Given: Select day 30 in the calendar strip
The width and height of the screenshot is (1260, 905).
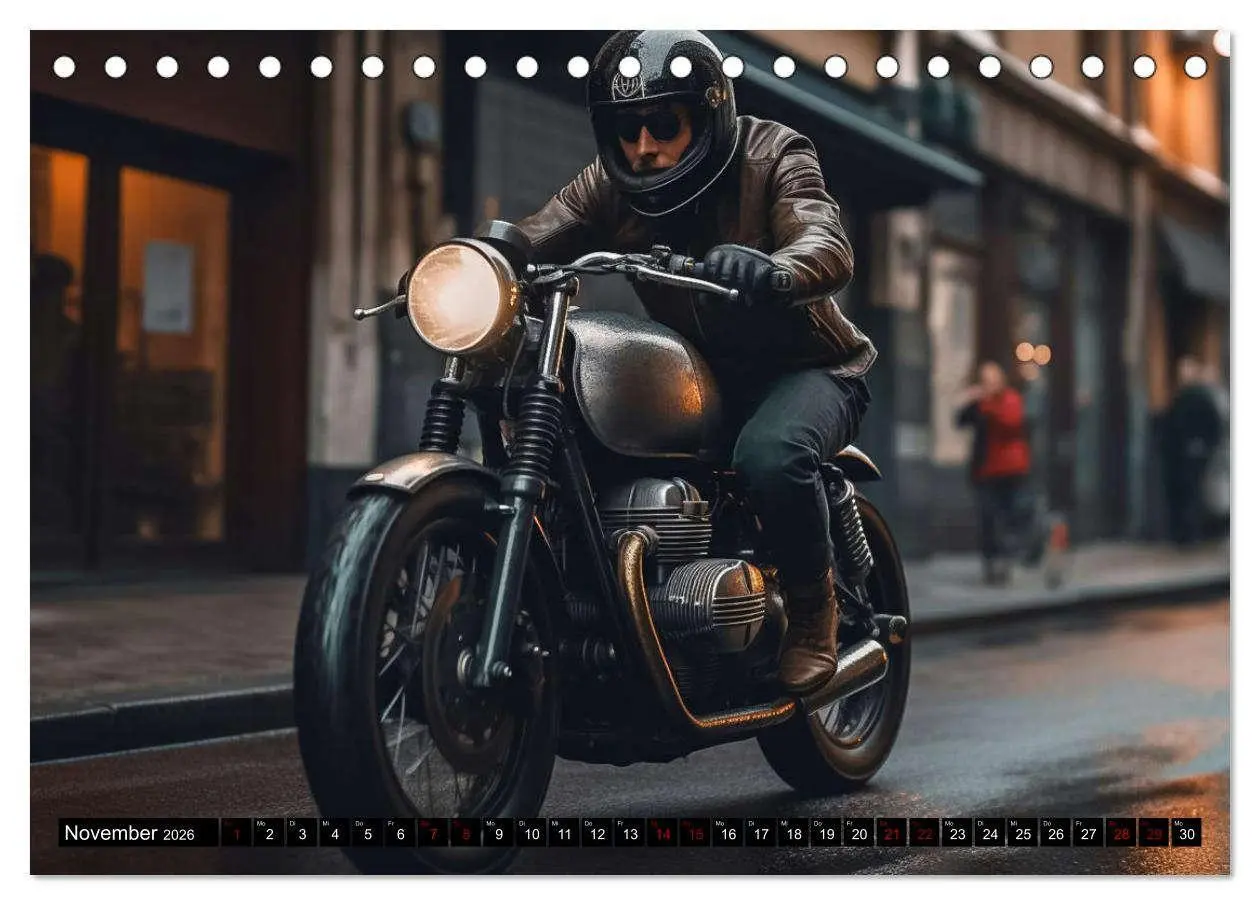Looking at the screenshot, I should (x=1186, y=833).
